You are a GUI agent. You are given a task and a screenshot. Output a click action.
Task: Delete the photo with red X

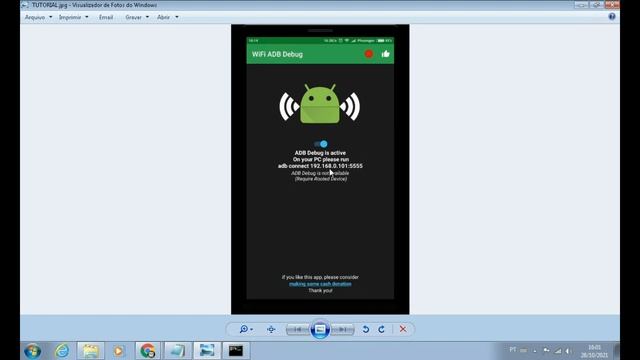(403, 329)
